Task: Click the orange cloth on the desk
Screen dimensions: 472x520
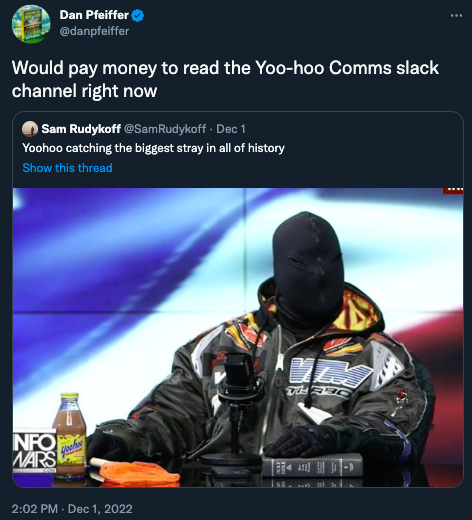Action: (138, 472)
